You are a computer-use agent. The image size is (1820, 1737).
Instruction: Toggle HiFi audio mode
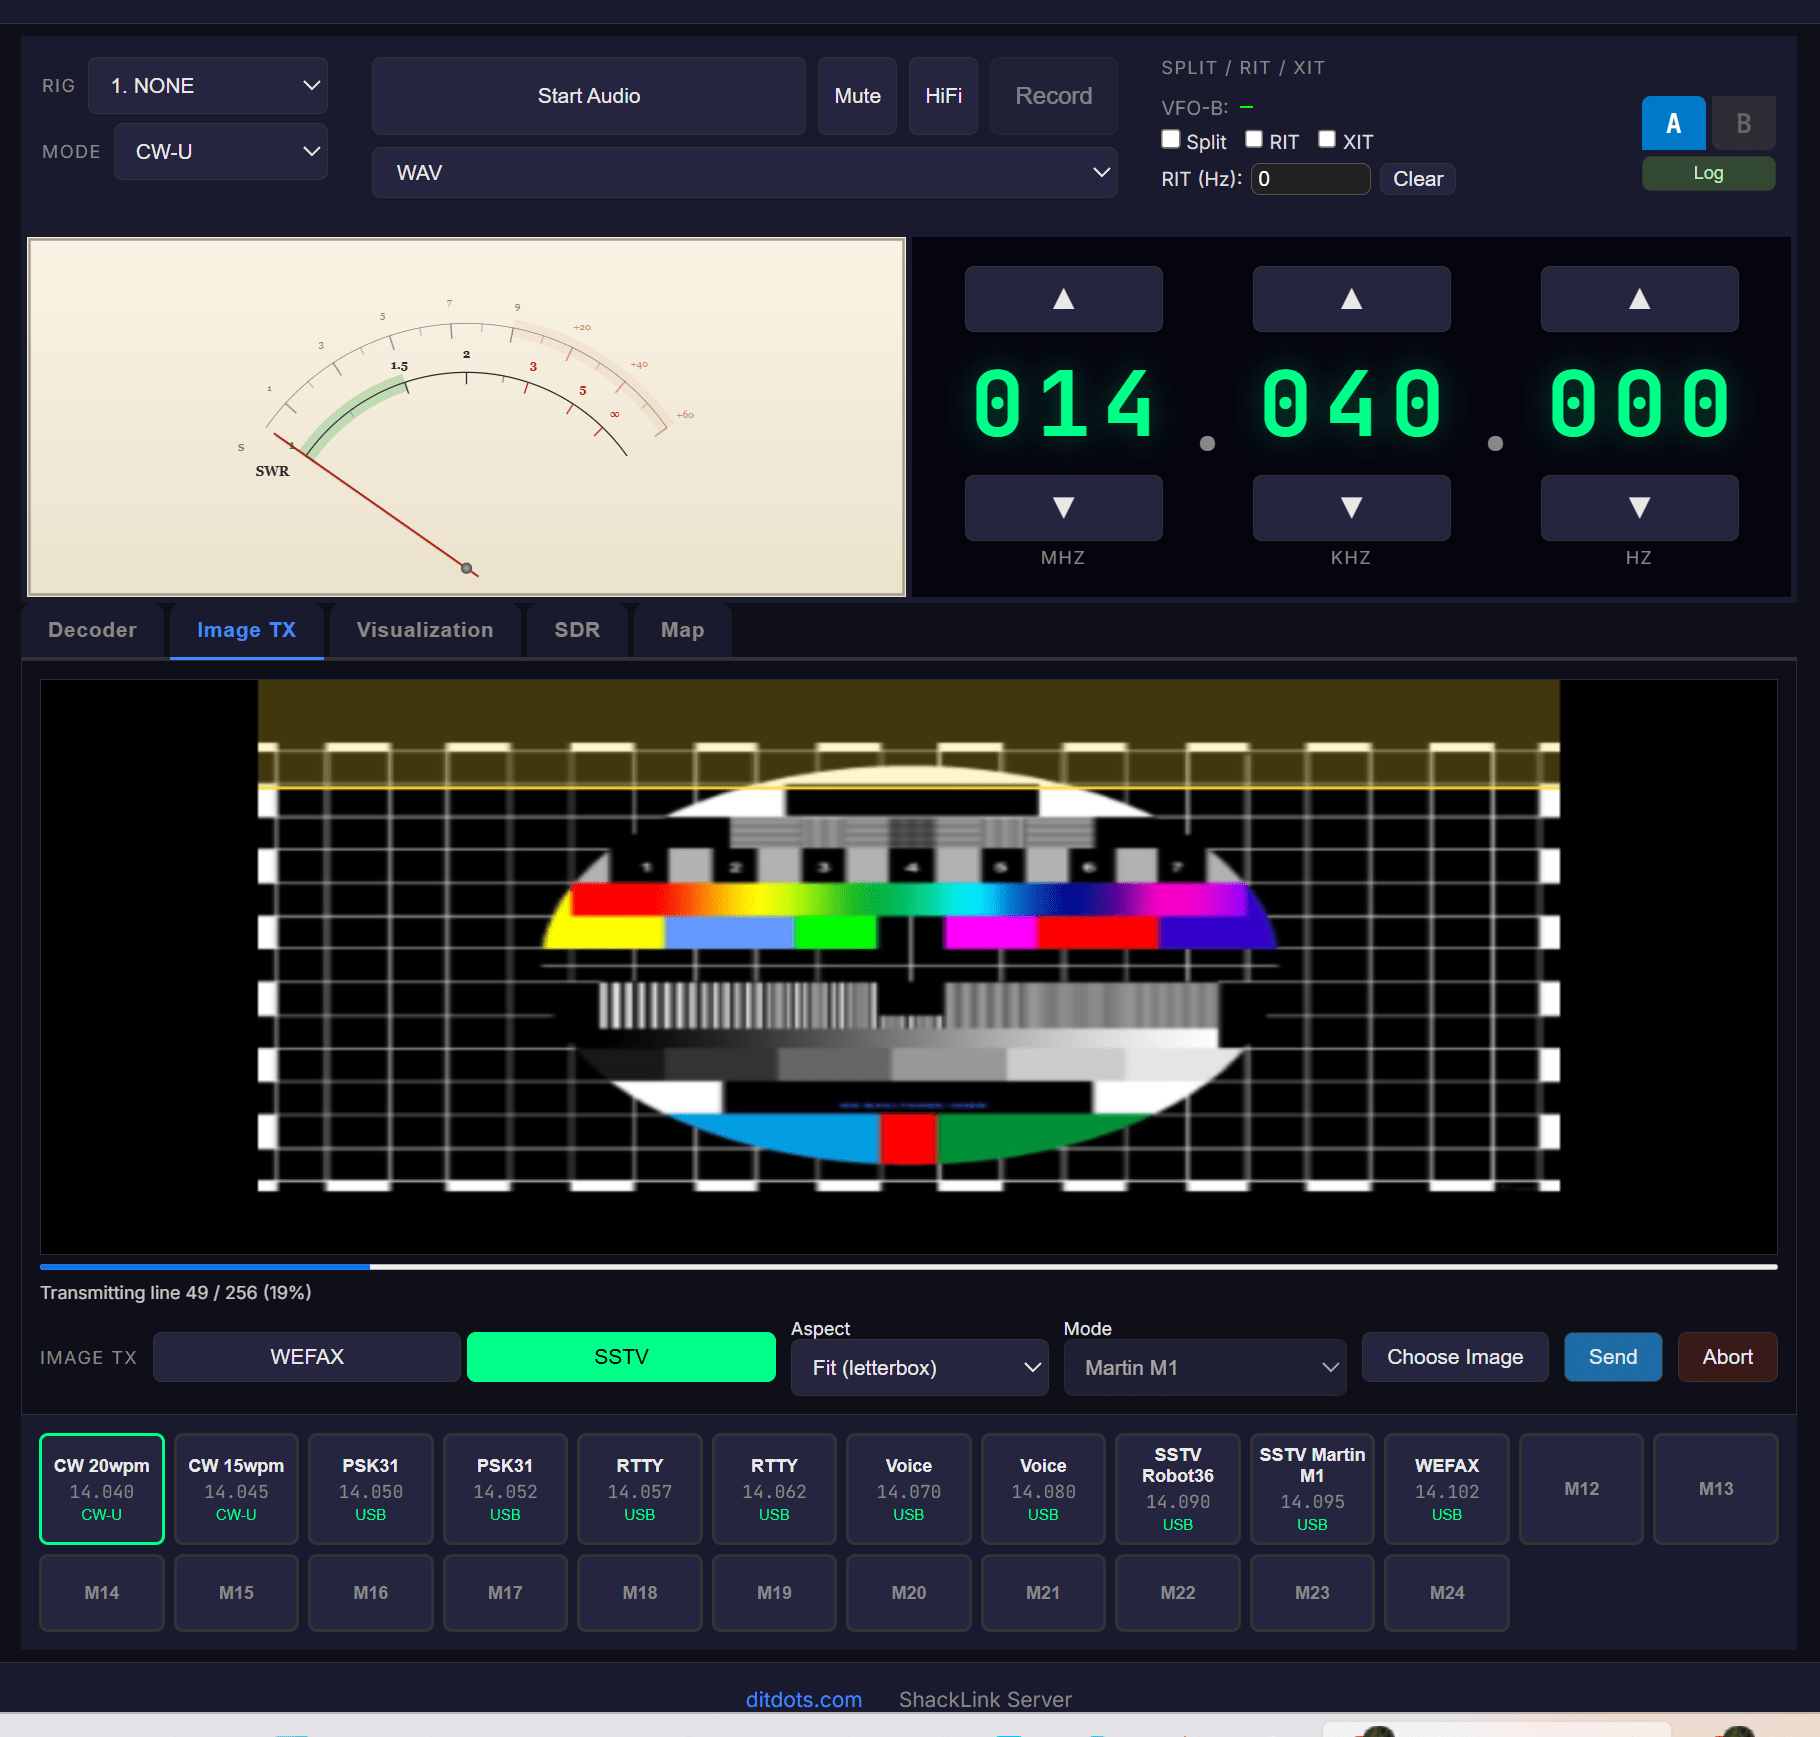click(x=943, y=96)
